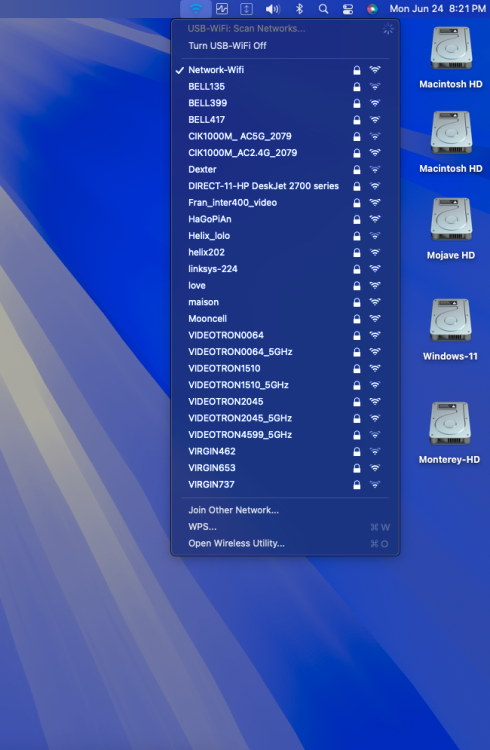
Task: Connect to VIDEOTRON0064_5GHz
Action: (x=285, y=352)
